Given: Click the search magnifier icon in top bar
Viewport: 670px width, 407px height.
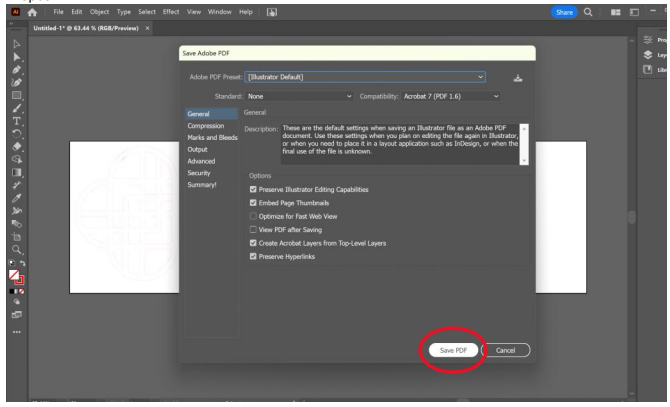Looking at the screenshot, I should pos(588,11).
